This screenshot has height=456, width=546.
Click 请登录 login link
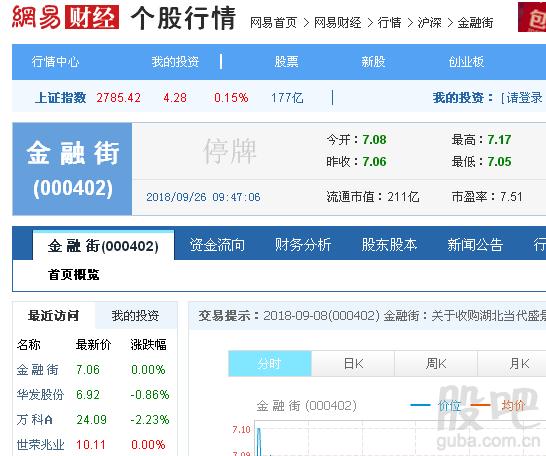click(x=524, y=98)
